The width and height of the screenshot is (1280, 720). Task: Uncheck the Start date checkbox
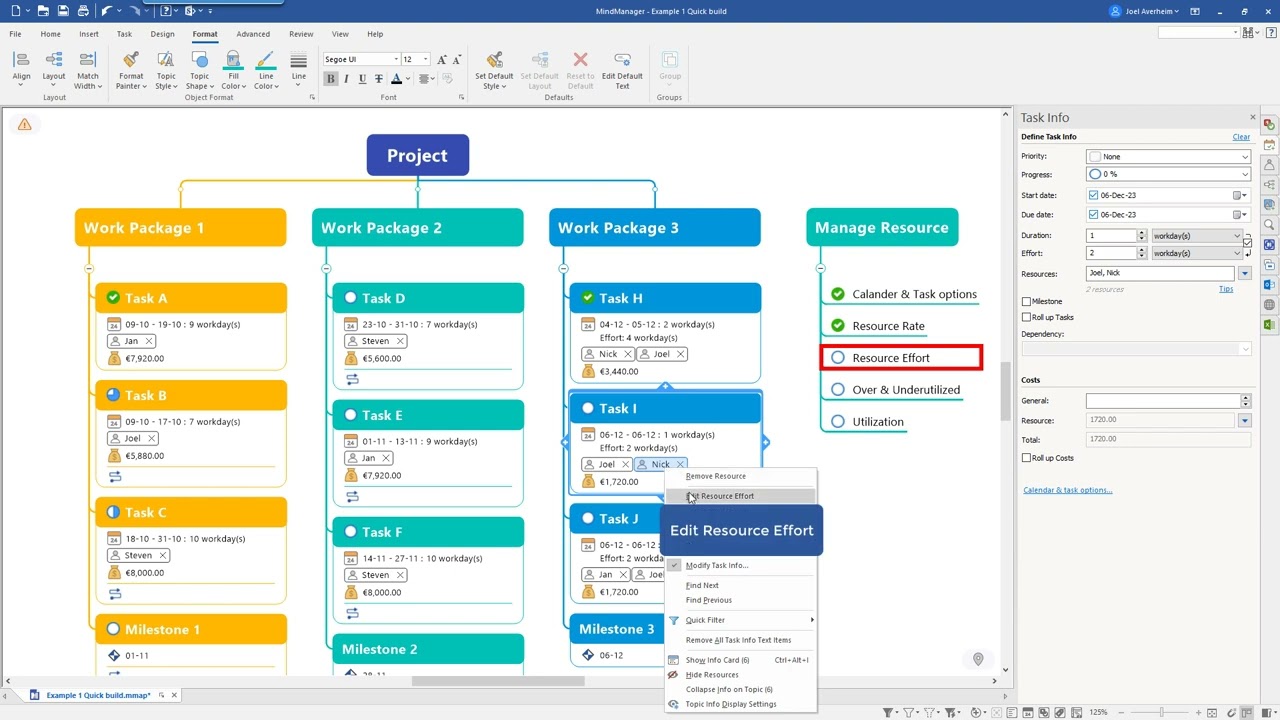(1093, 195)
